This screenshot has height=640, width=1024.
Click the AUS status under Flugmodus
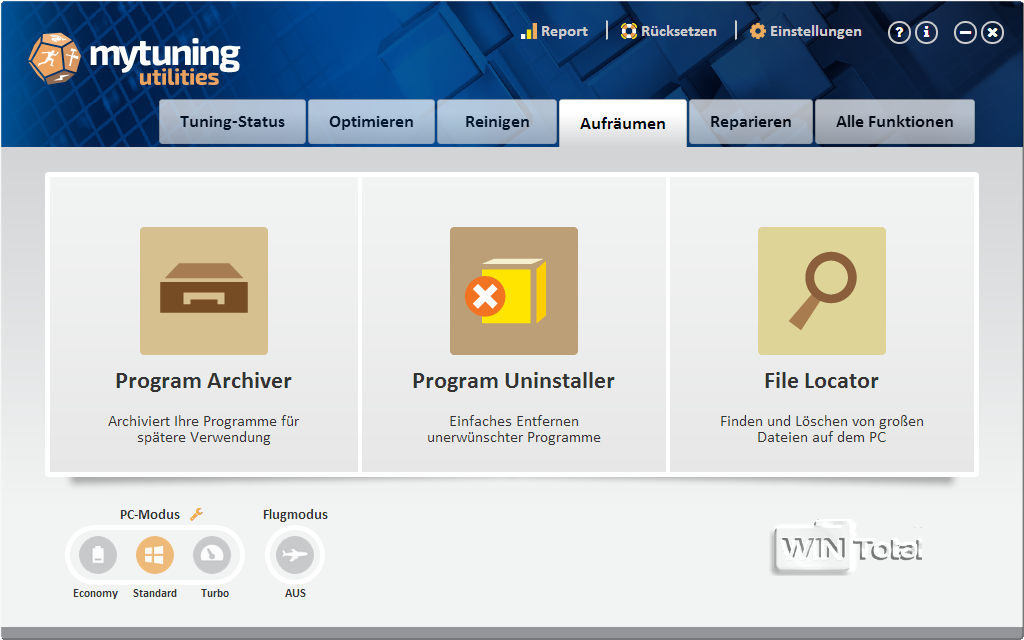[295, 593]
